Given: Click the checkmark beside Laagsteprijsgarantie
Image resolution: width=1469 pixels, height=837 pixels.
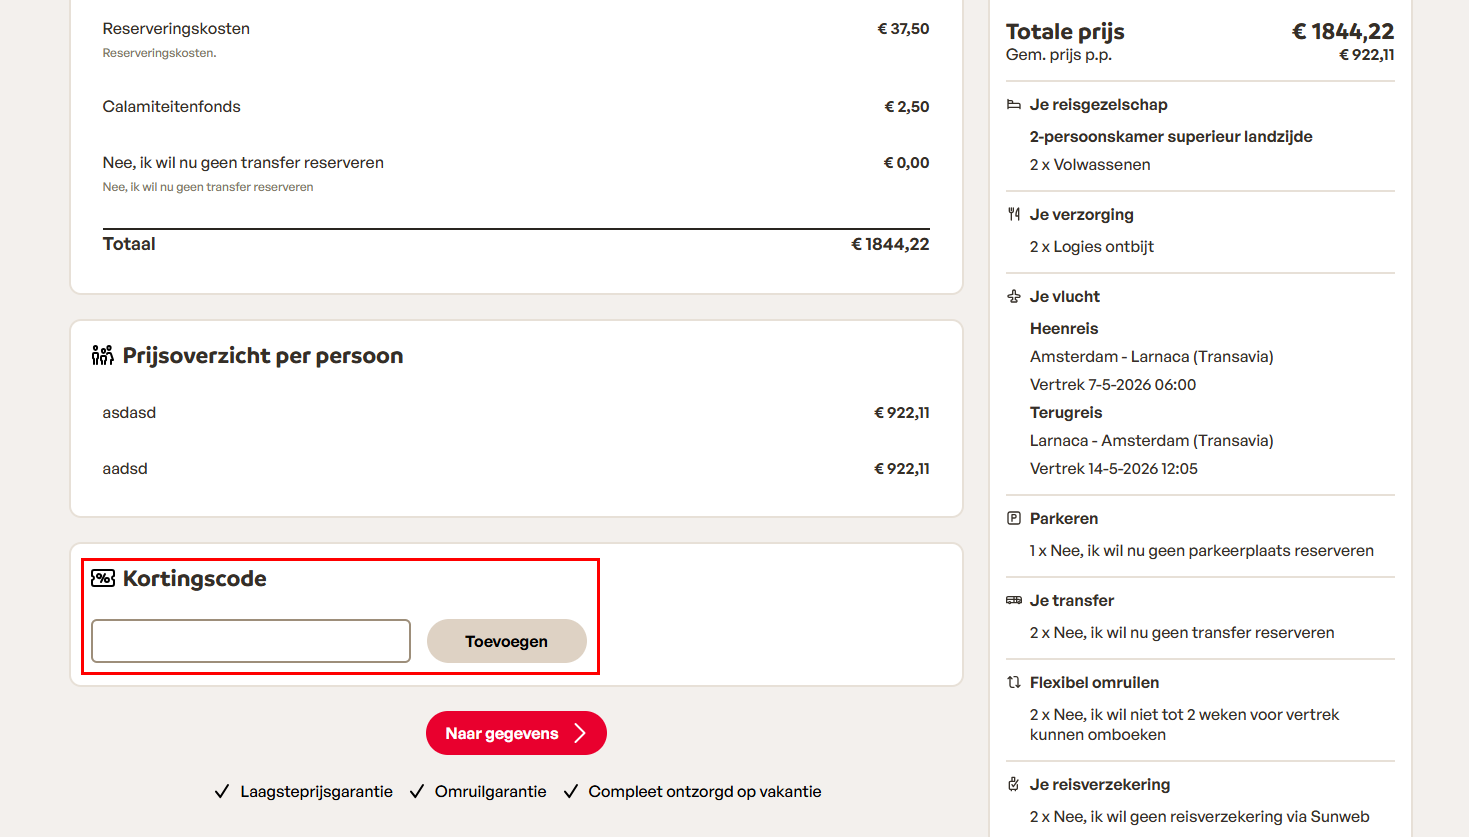Looking at the screenshot, I should pyautogui.click(x=222, y=790).
